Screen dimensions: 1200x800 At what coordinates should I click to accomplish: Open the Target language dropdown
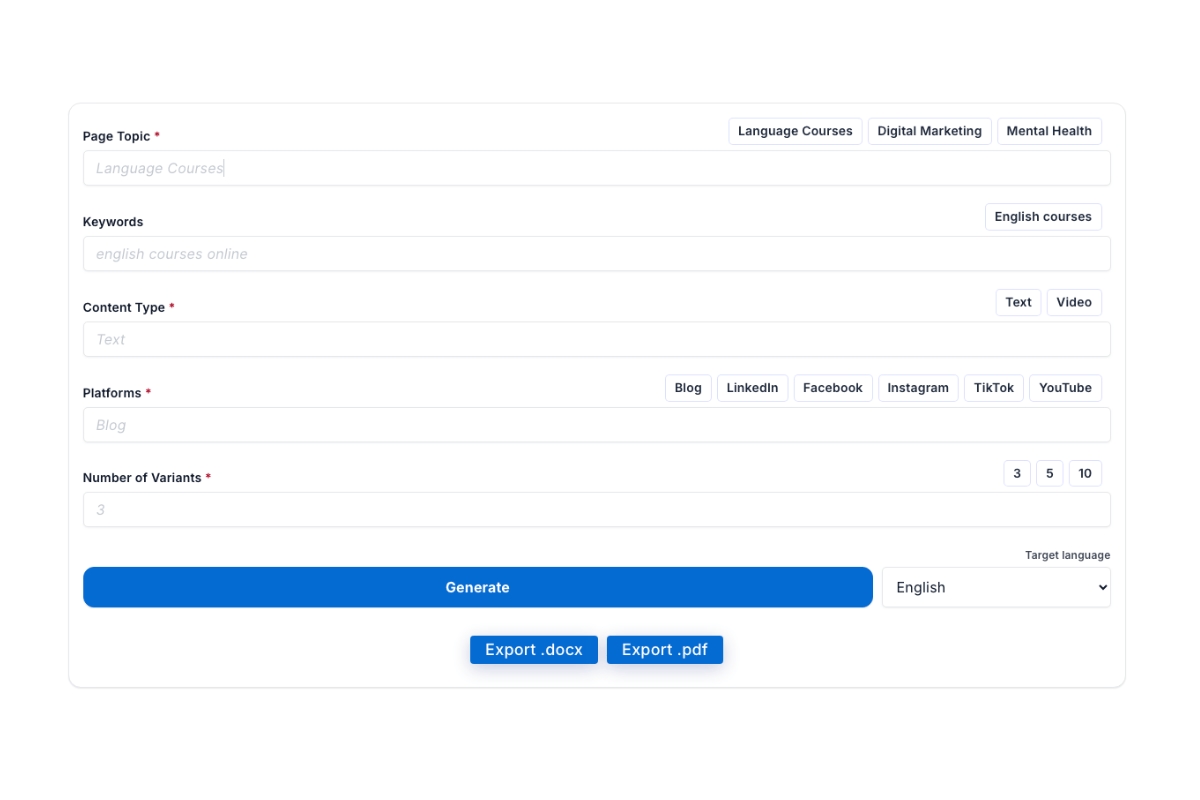[996, 588]
